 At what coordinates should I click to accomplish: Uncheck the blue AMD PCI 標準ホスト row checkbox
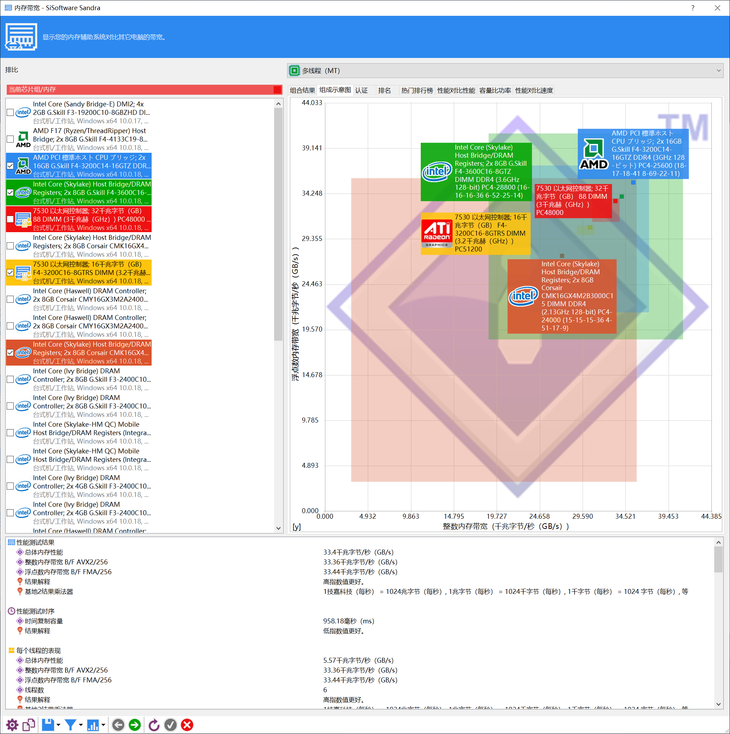pyautogui.click(x=10, y=166)
